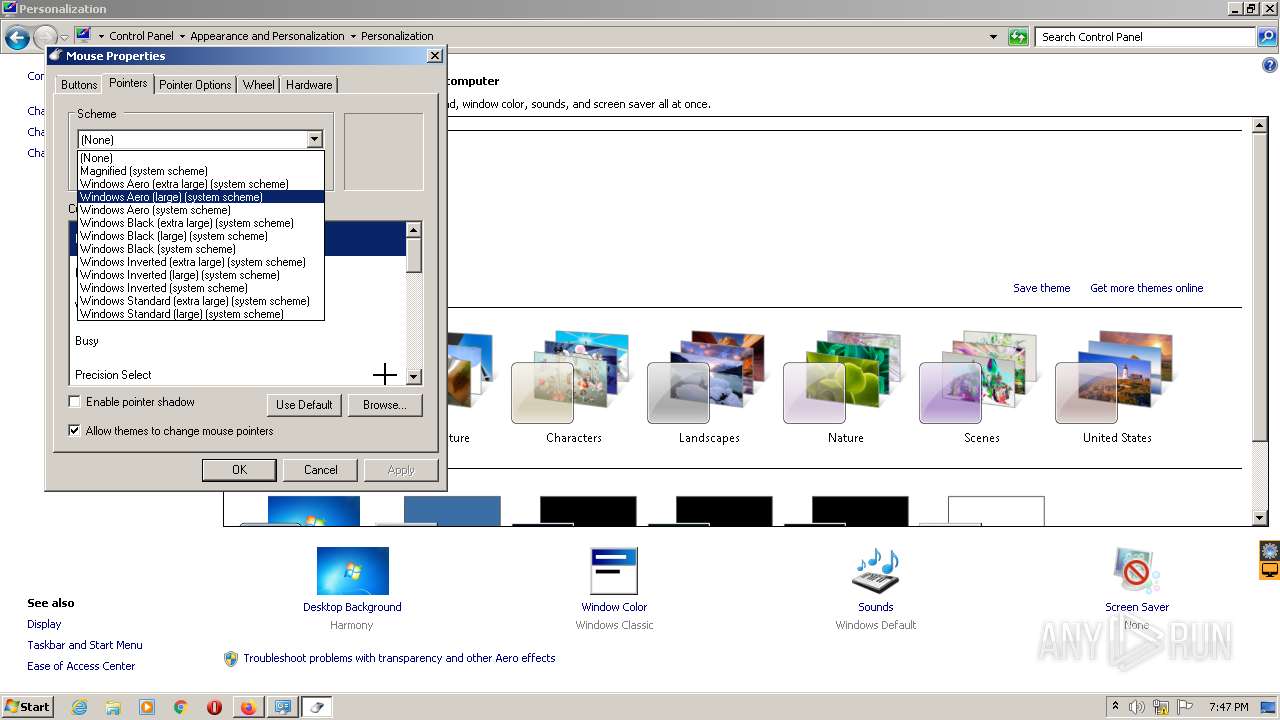Screen dimensions: 1280x720
Task: Click the OK button
Action: pos(239,470)
